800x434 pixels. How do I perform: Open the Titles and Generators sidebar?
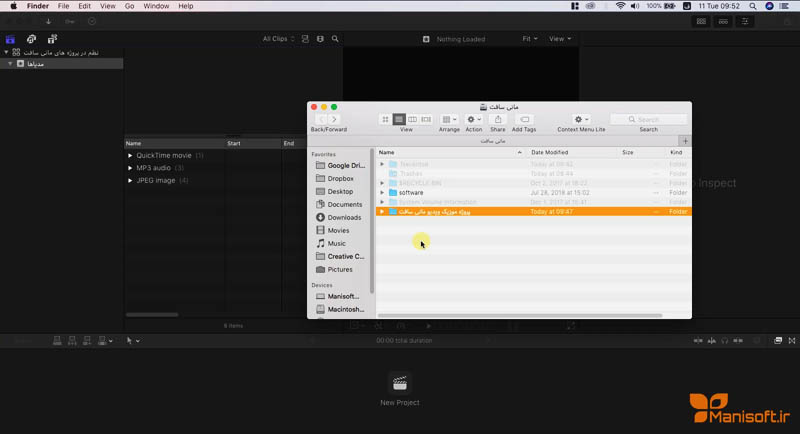[x=52, y=39]
